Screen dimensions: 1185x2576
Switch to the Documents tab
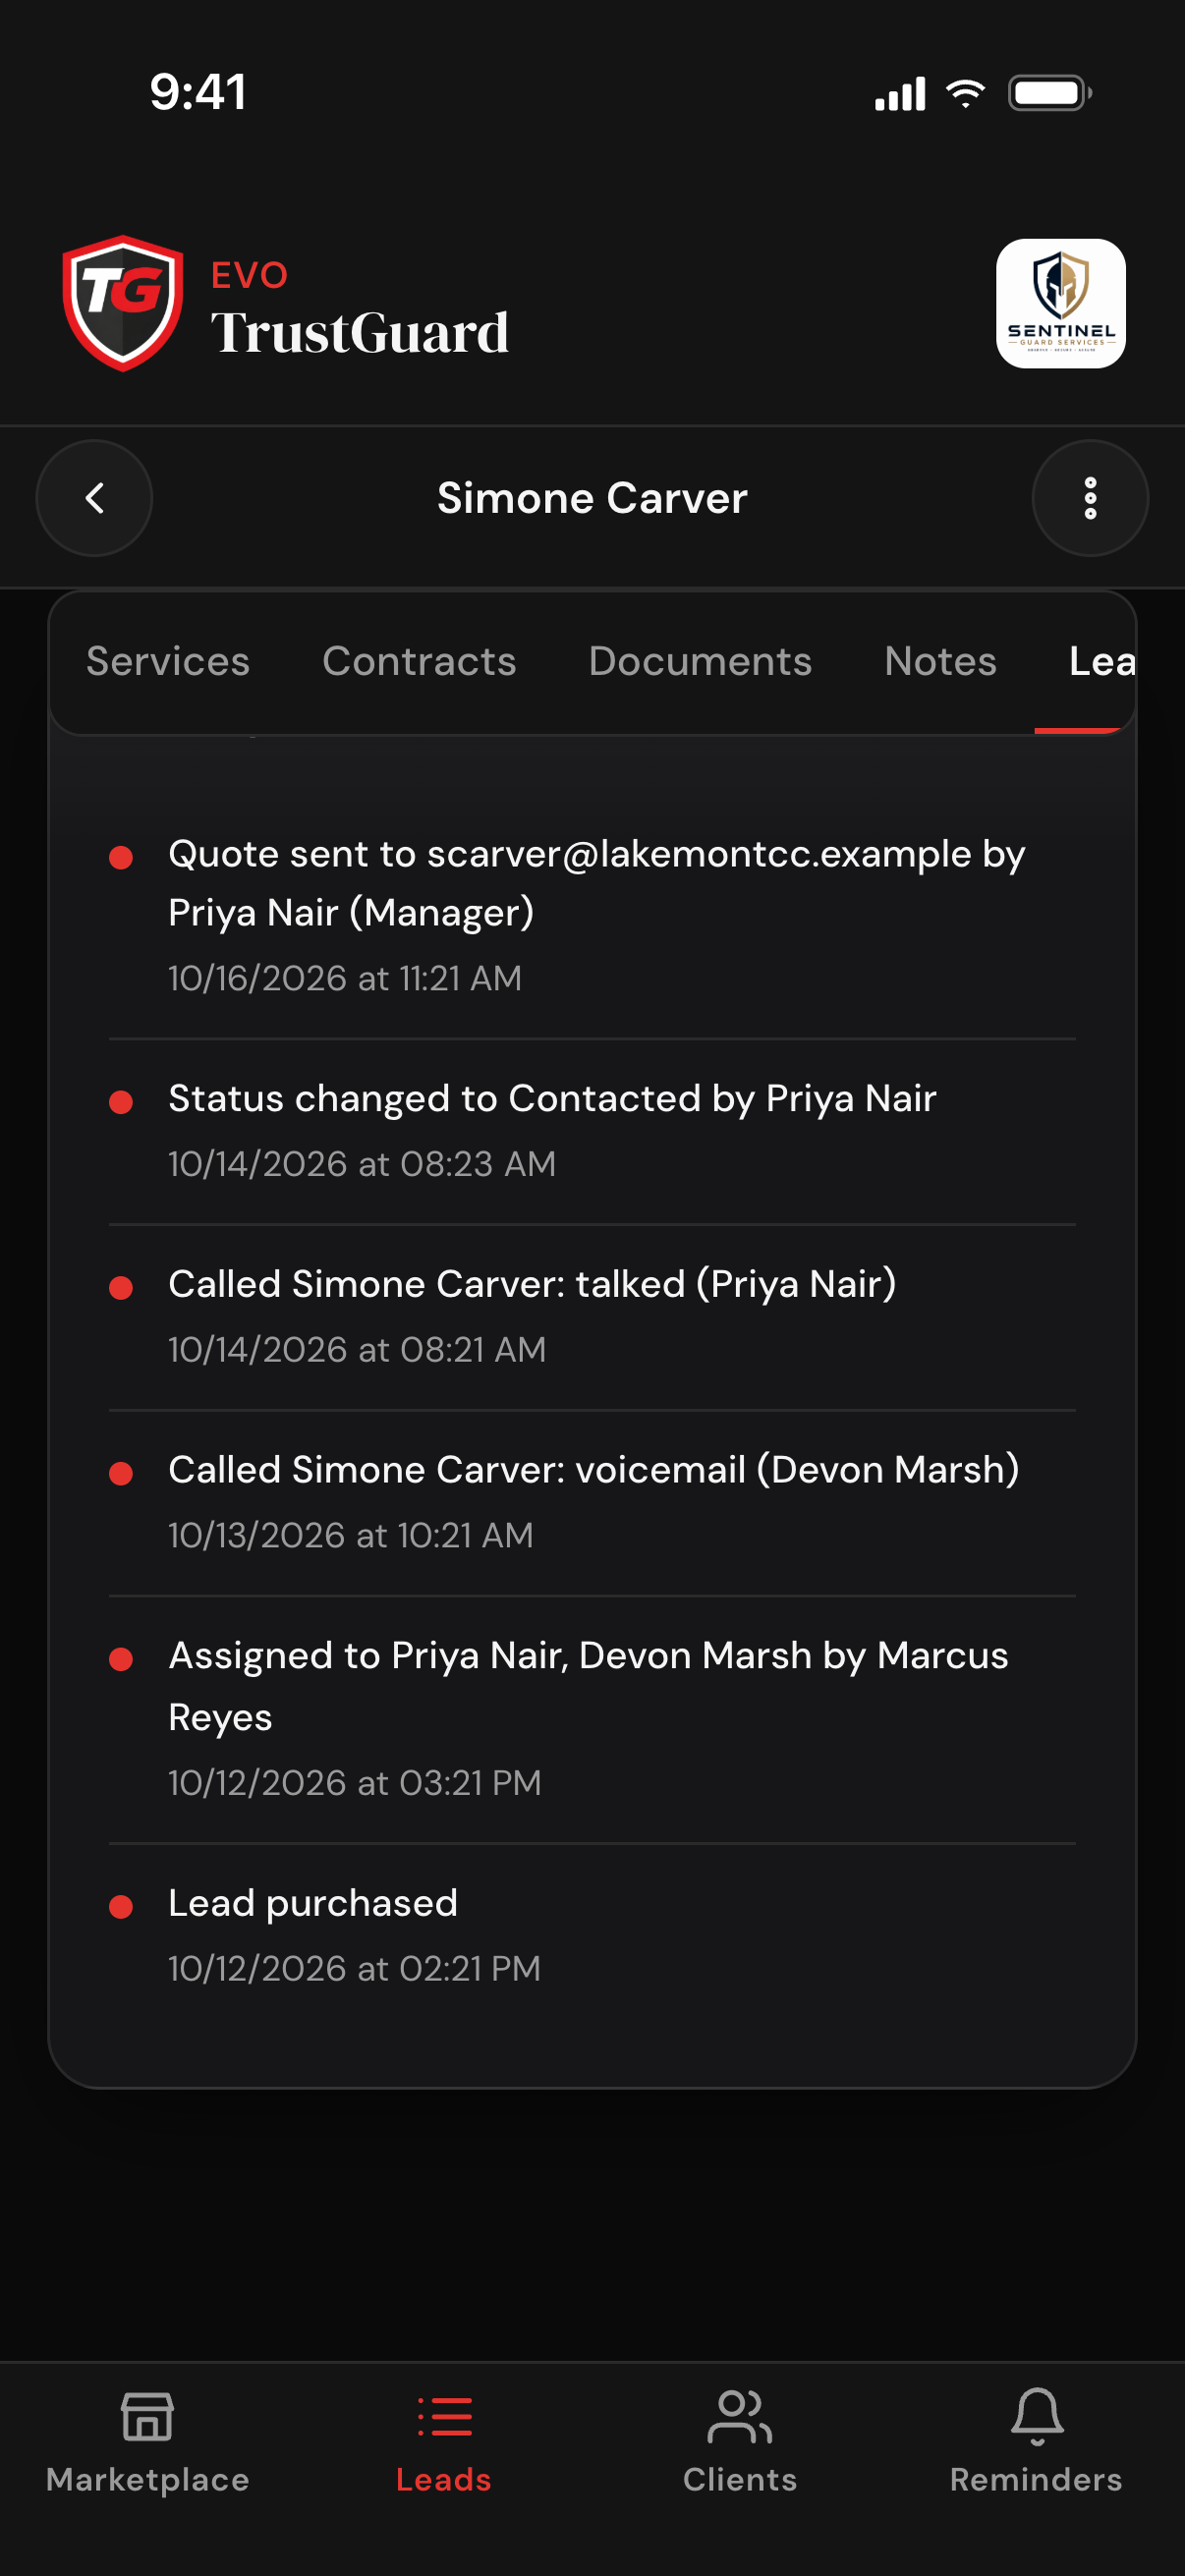(x=700, y=661)
